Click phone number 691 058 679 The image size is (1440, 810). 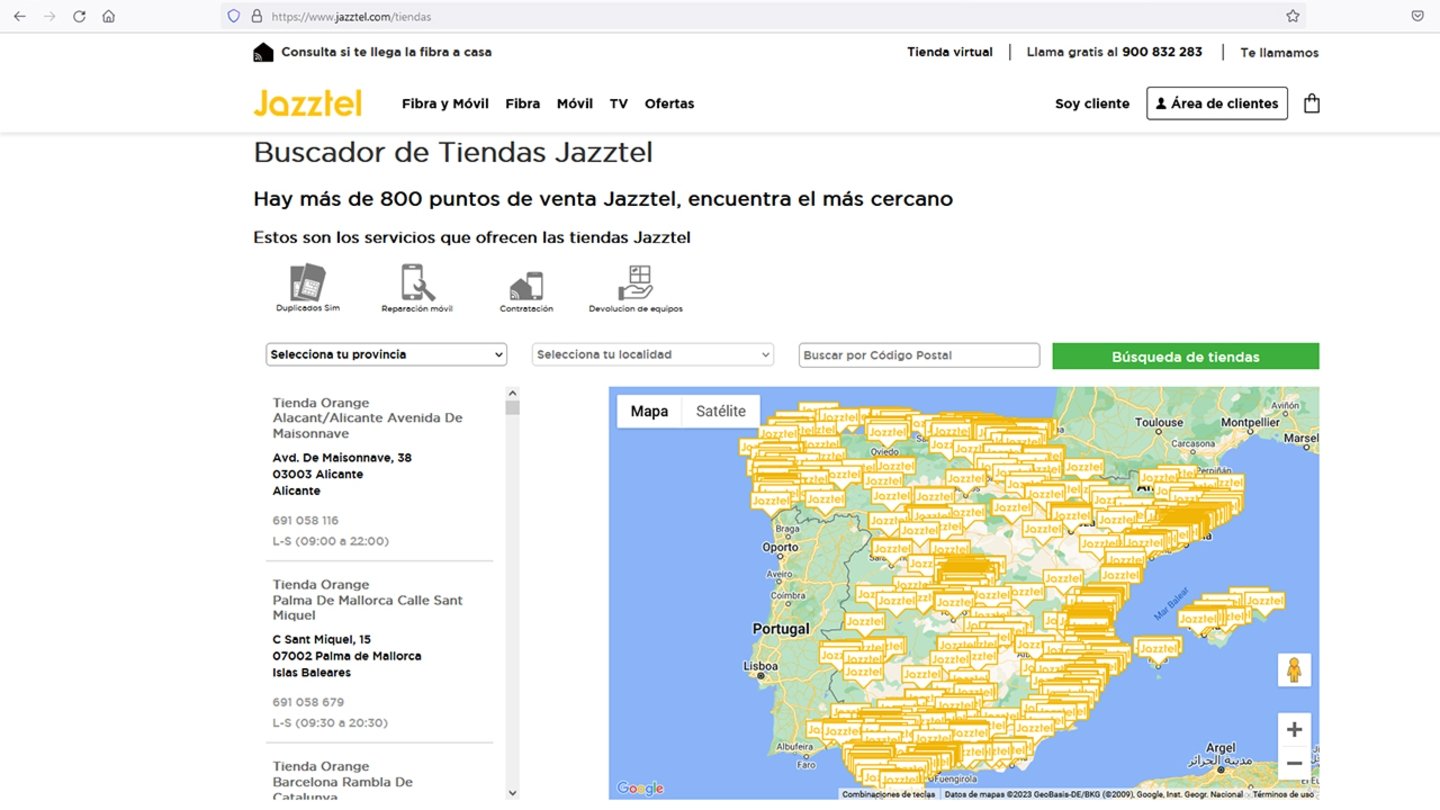(x=308, y=702)
